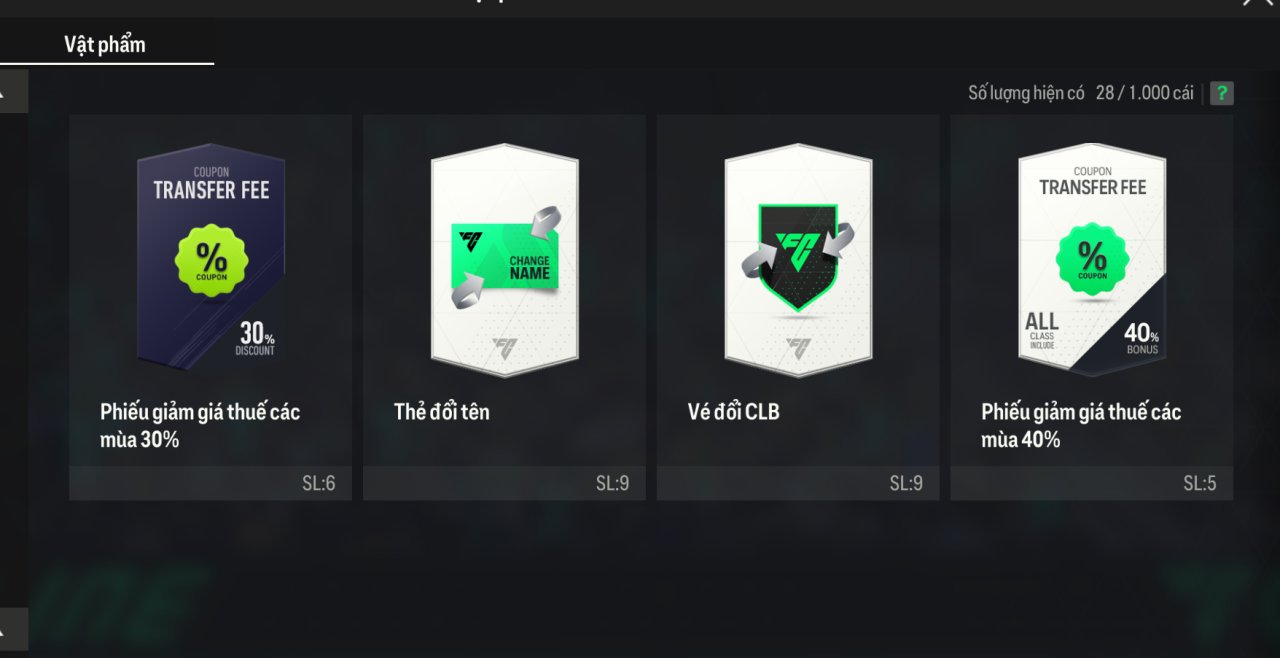Click the green question mark help icon
The image size is (1280, 658).
[x=1221, y=93]
